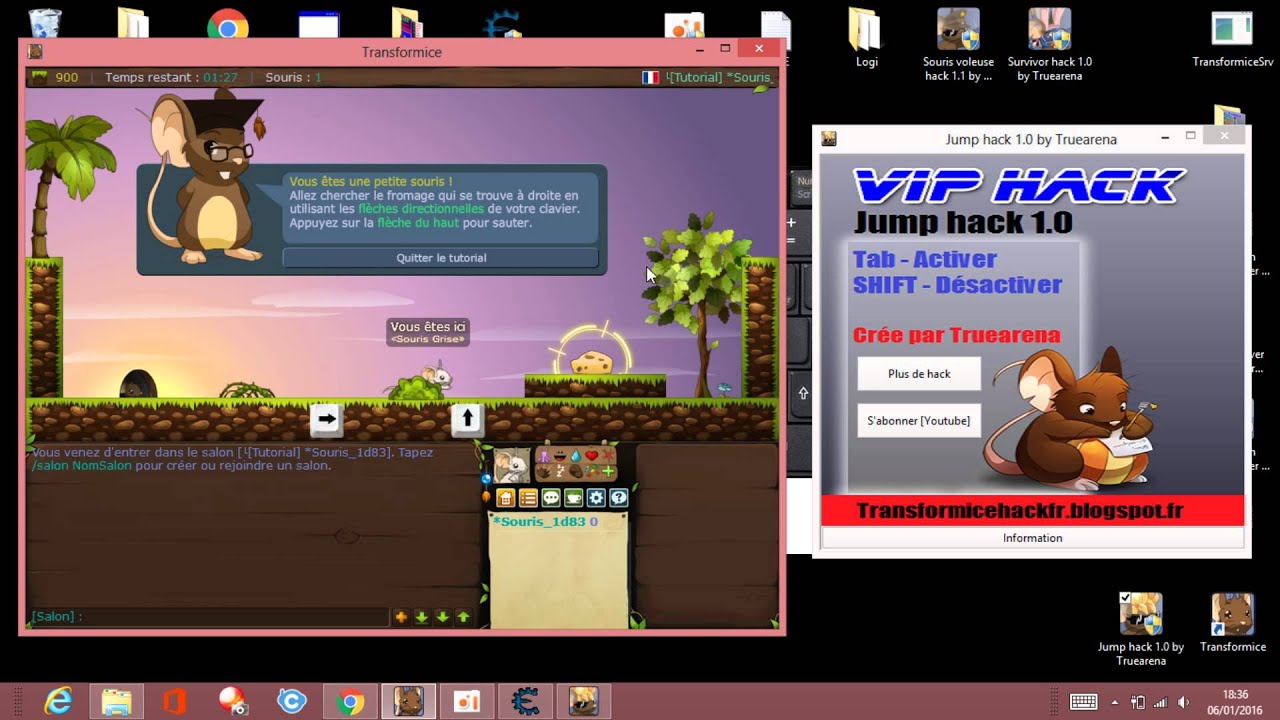Viewport: 1280px width, 720px height.
Task: Click the French flag community icon
Action: pos(650,77)
